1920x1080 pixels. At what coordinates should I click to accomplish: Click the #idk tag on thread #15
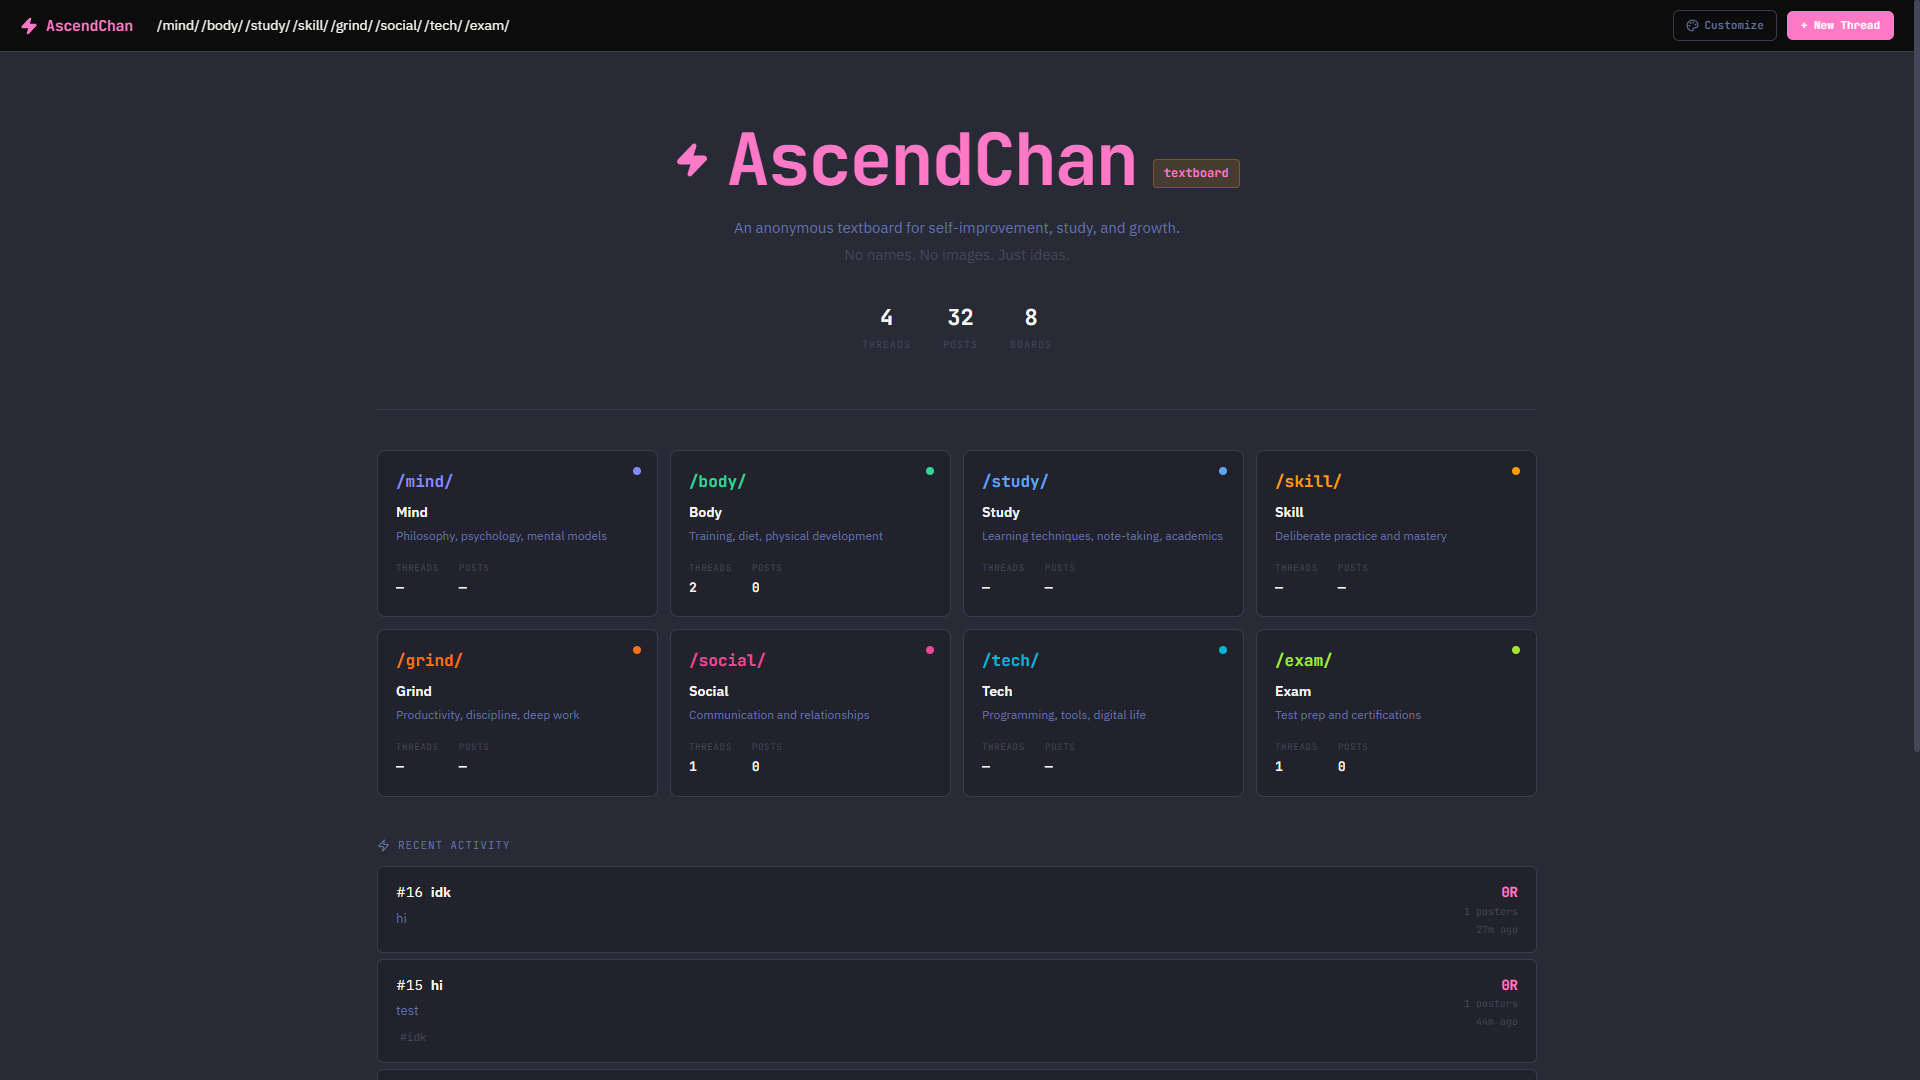413,1037
